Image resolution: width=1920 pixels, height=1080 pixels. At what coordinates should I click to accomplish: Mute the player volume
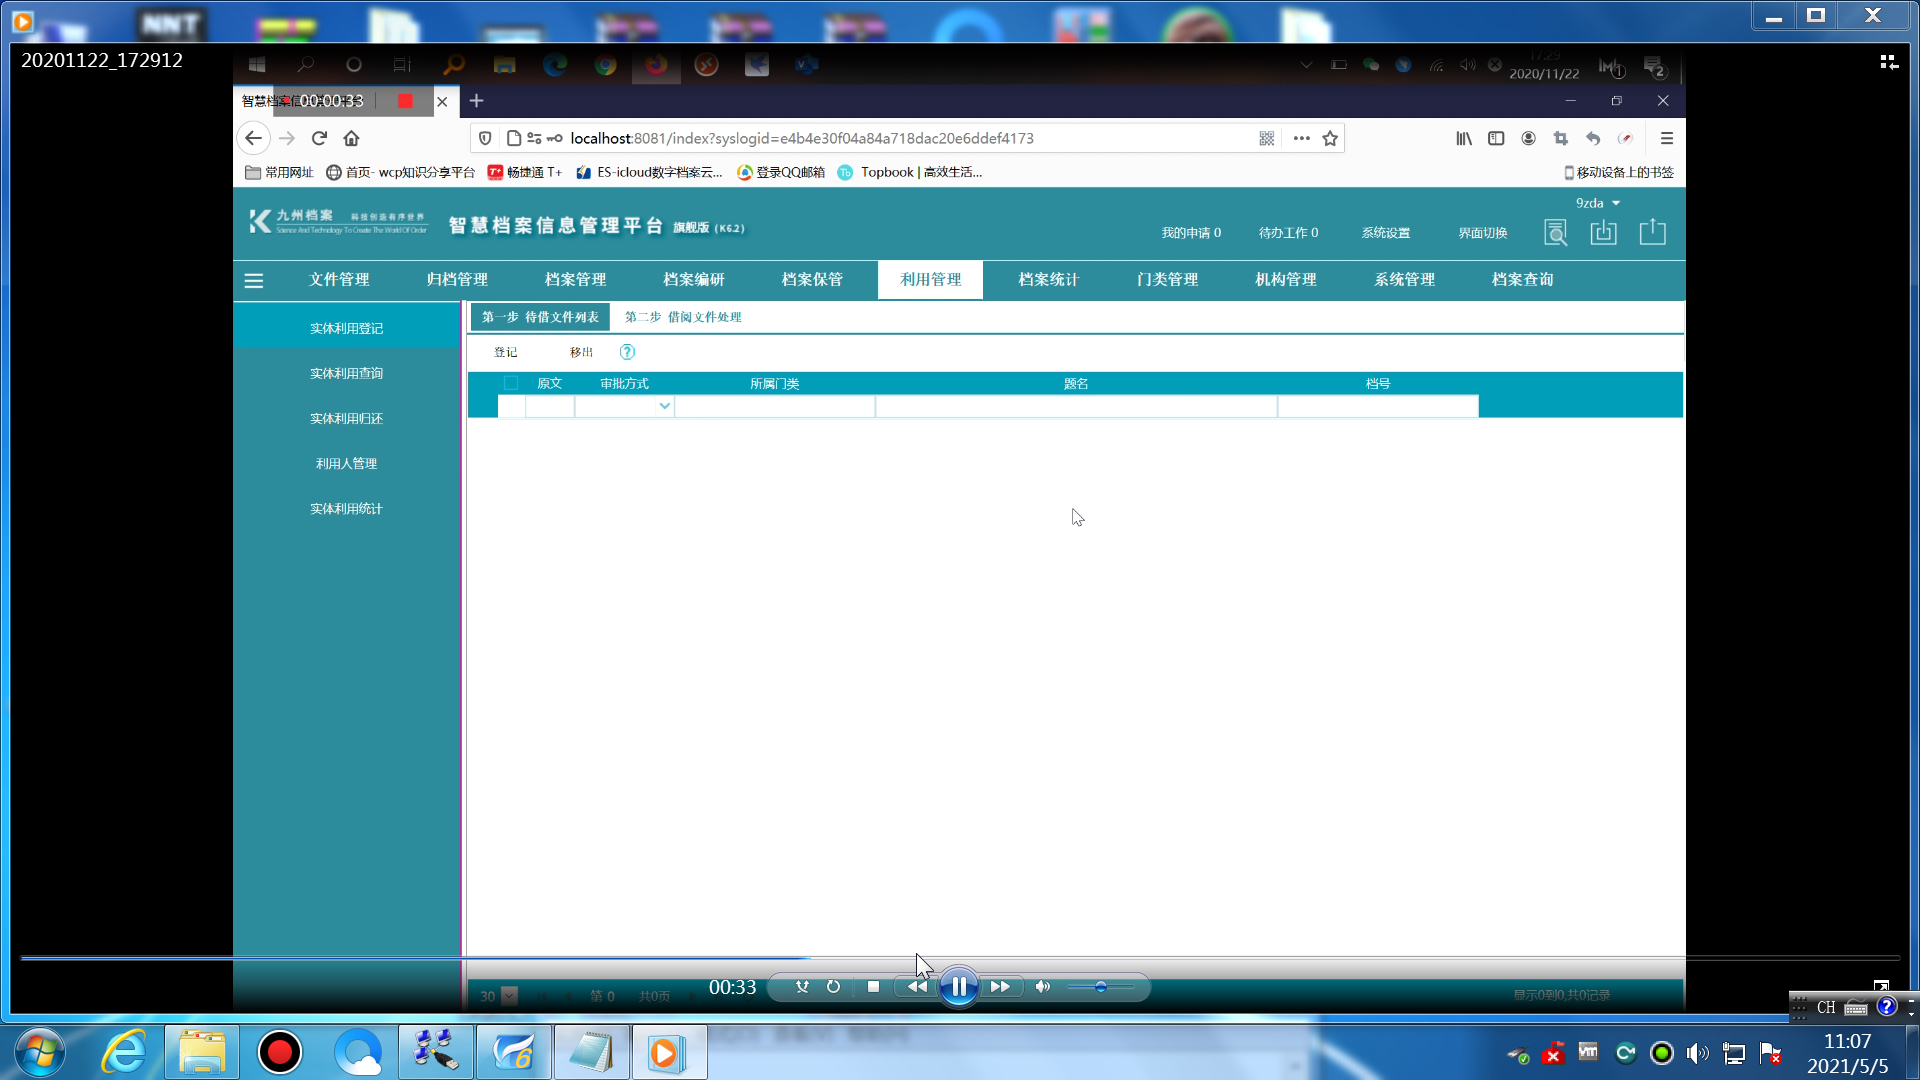[1042, 987]
